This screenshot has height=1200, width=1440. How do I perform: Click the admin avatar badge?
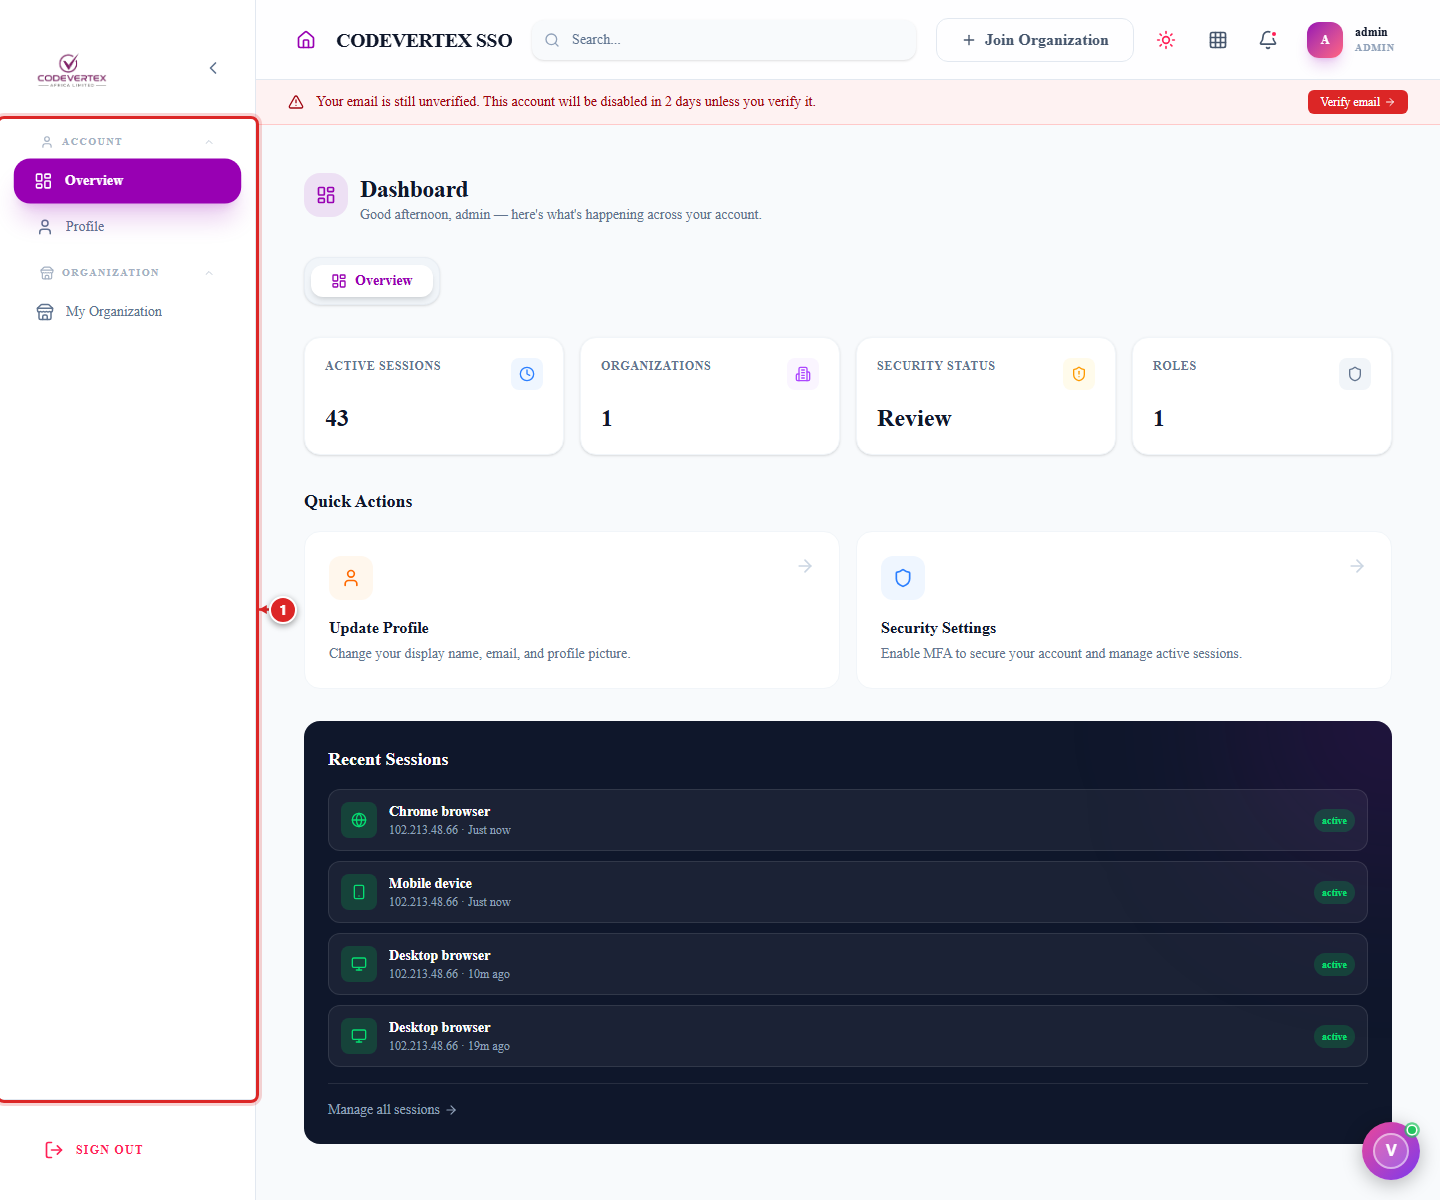point(1325,40)
